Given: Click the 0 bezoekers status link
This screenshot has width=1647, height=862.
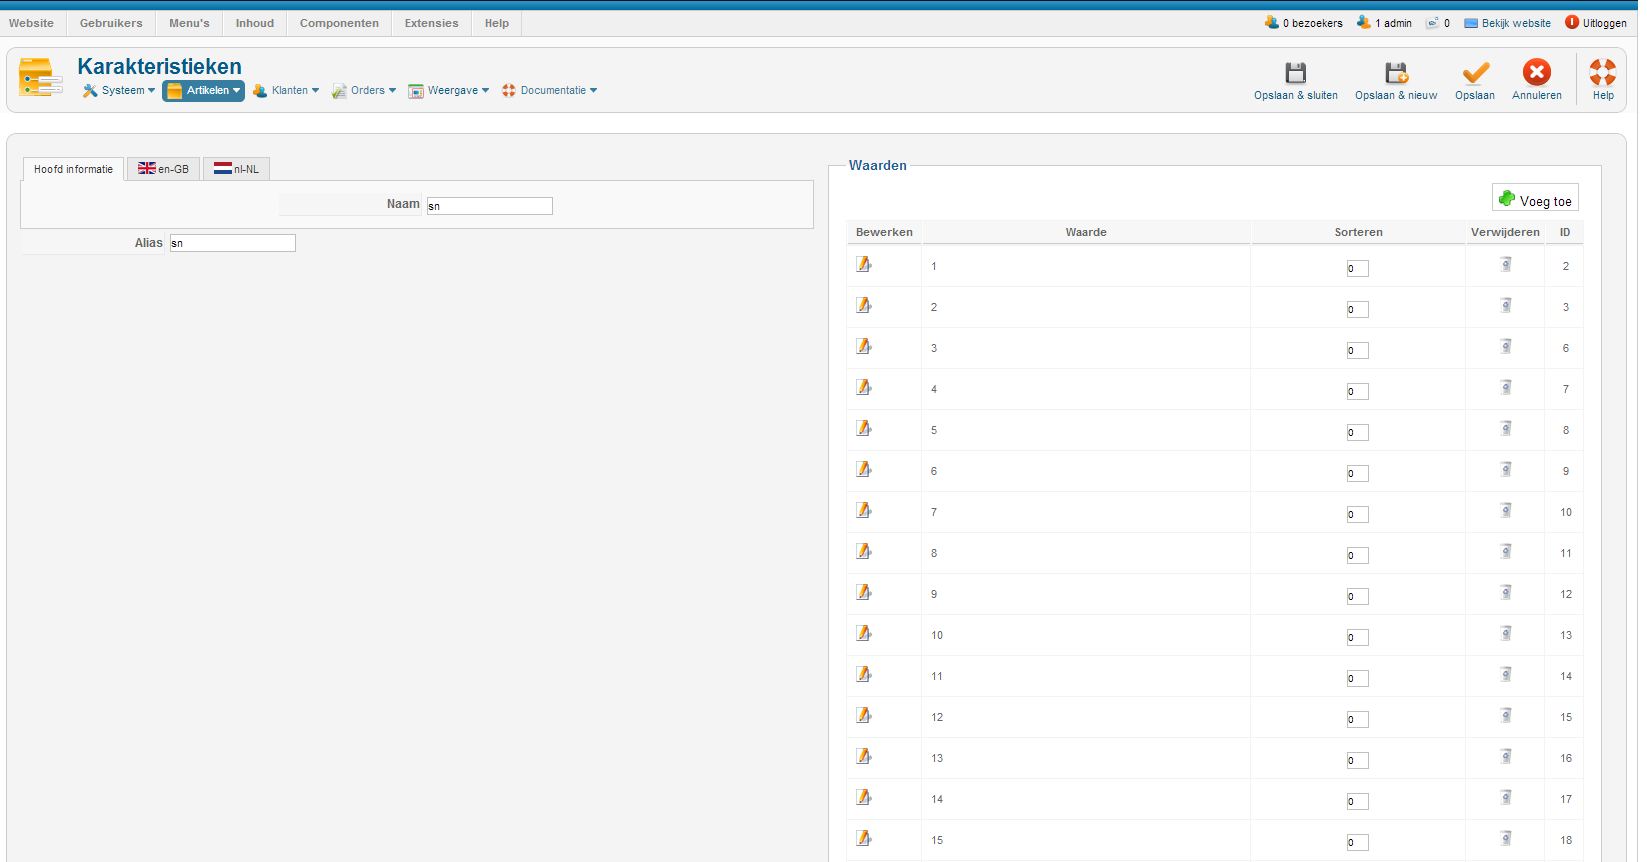Looking at the screenshot, I should pos(1312,23).
